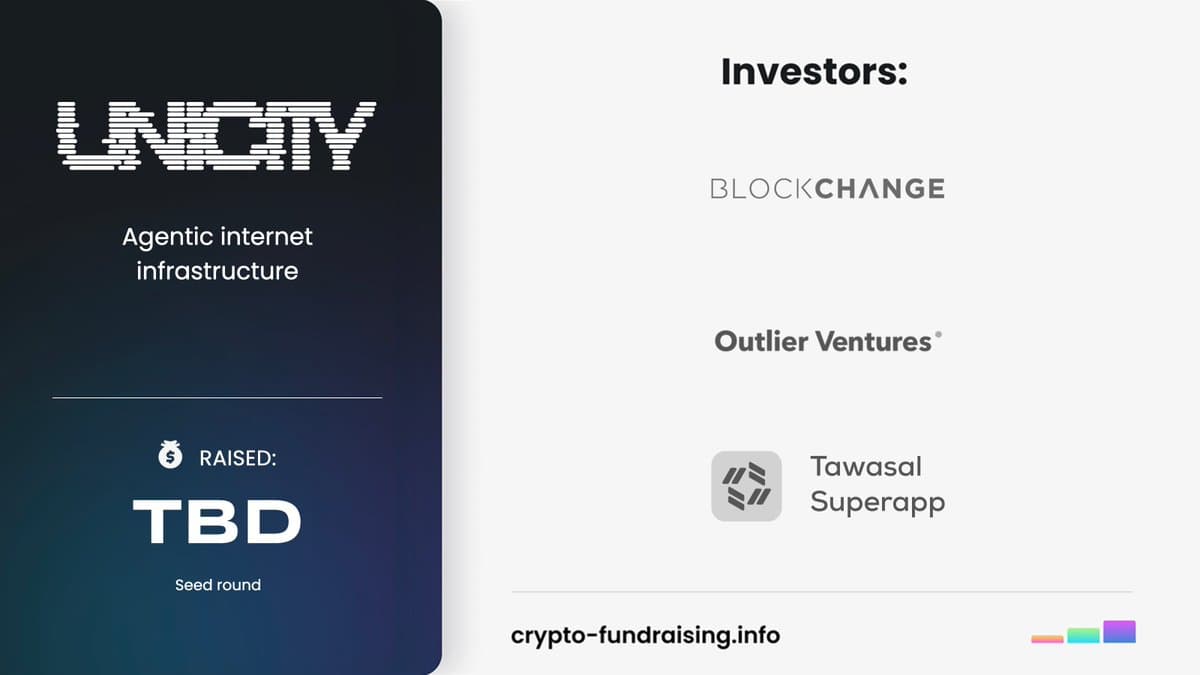1200x675 pixels.
Task: Click the thin BLOCK lettering in Blockchange
Action: click(762, 188)
